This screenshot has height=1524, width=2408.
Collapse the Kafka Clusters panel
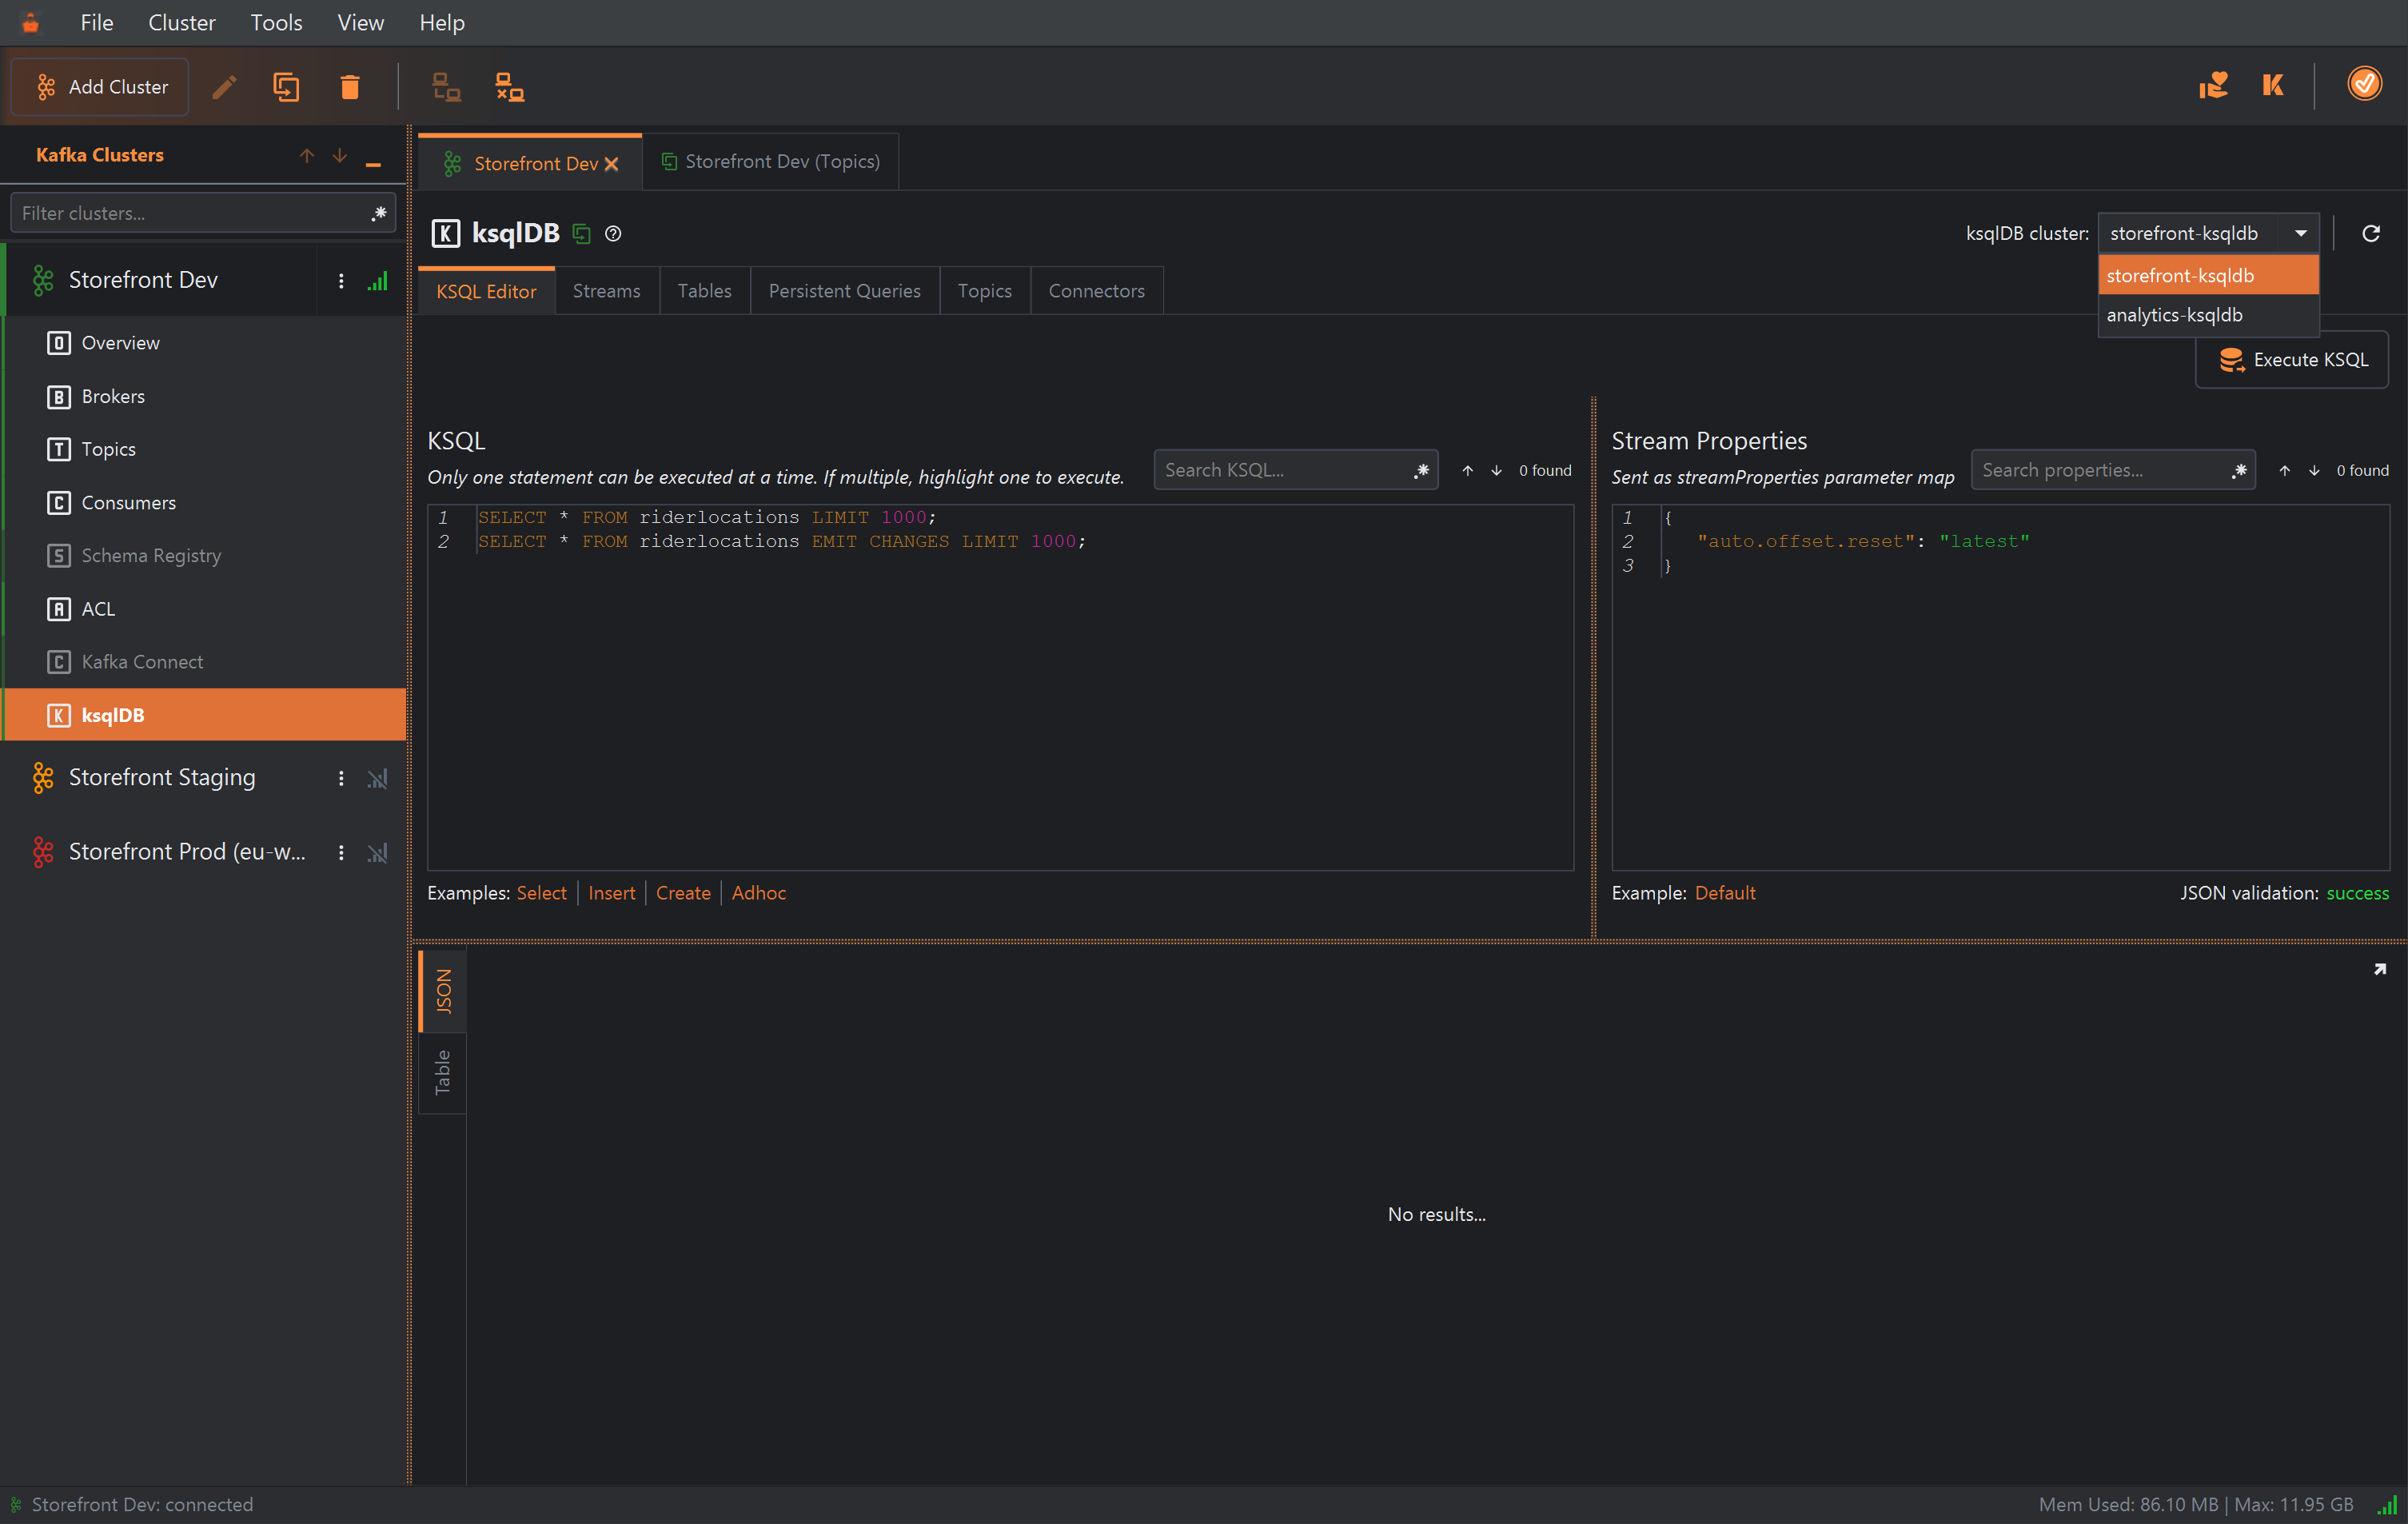[373, 162]
